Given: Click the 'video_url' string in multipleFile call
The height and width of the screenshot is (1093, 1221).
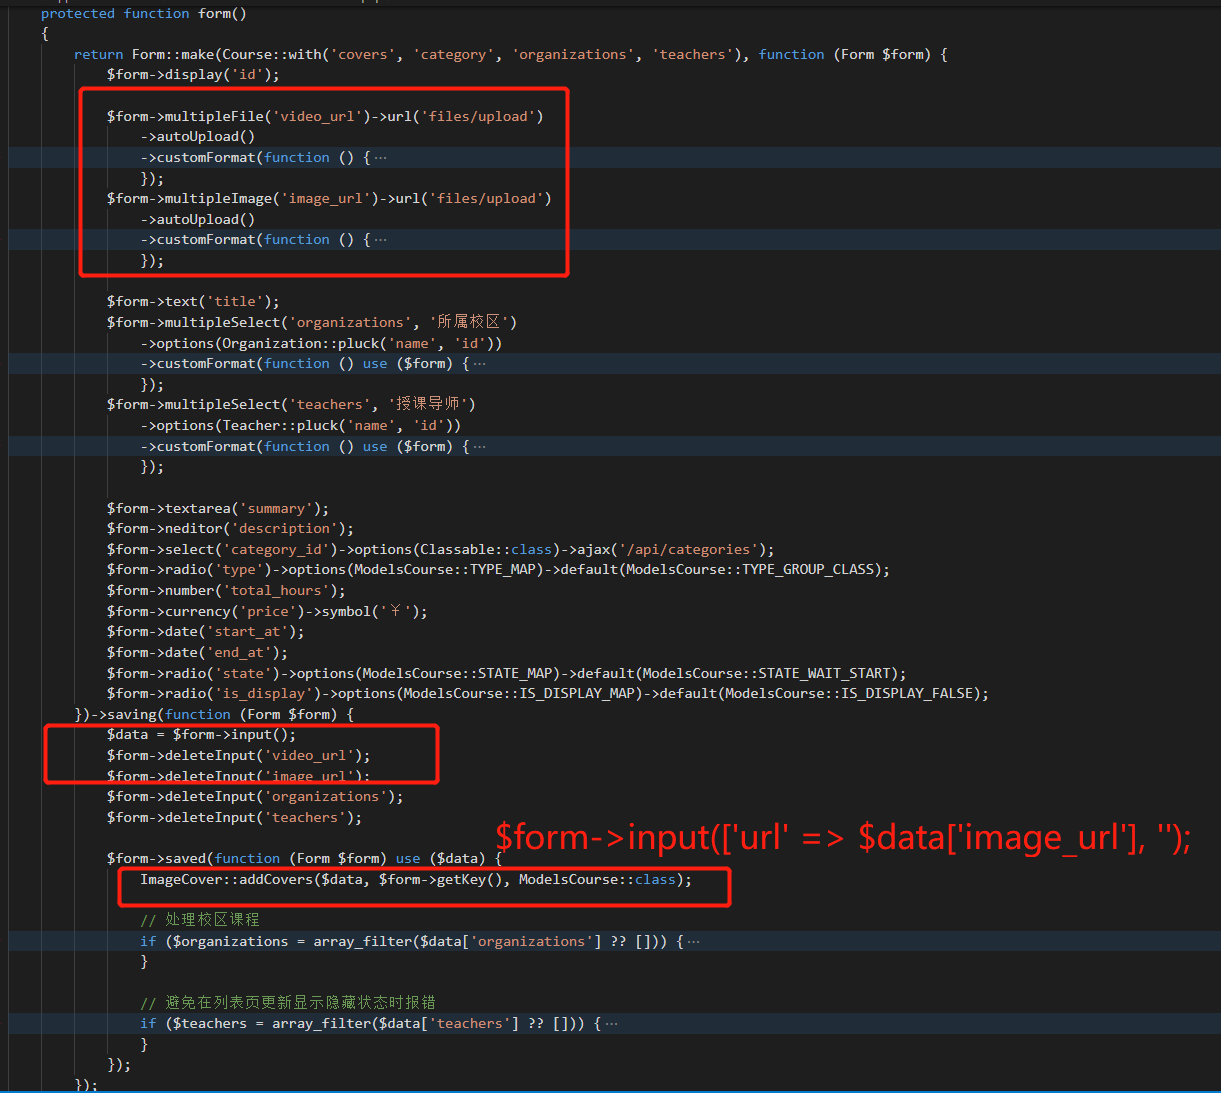Looking at the screenshot, I should [319, 116].
